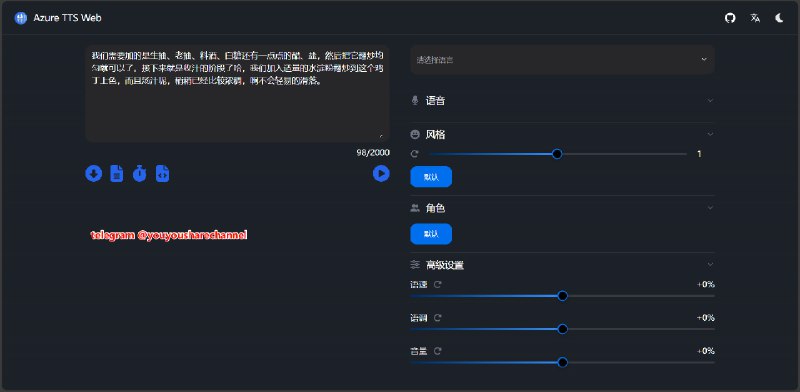The height and width of the screenshot is (392, 800).
Task: Click the document file icon under text box
Action: point(117,174)
